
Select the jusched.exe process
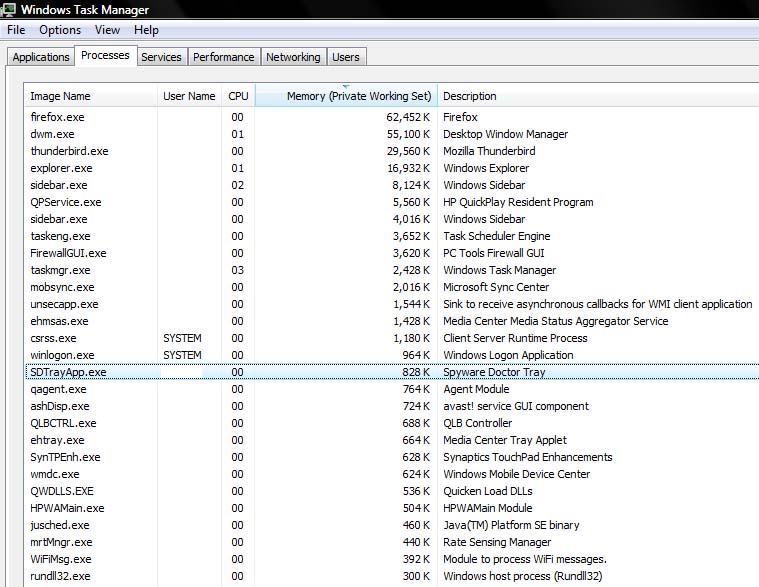click(x=392, y=525)
